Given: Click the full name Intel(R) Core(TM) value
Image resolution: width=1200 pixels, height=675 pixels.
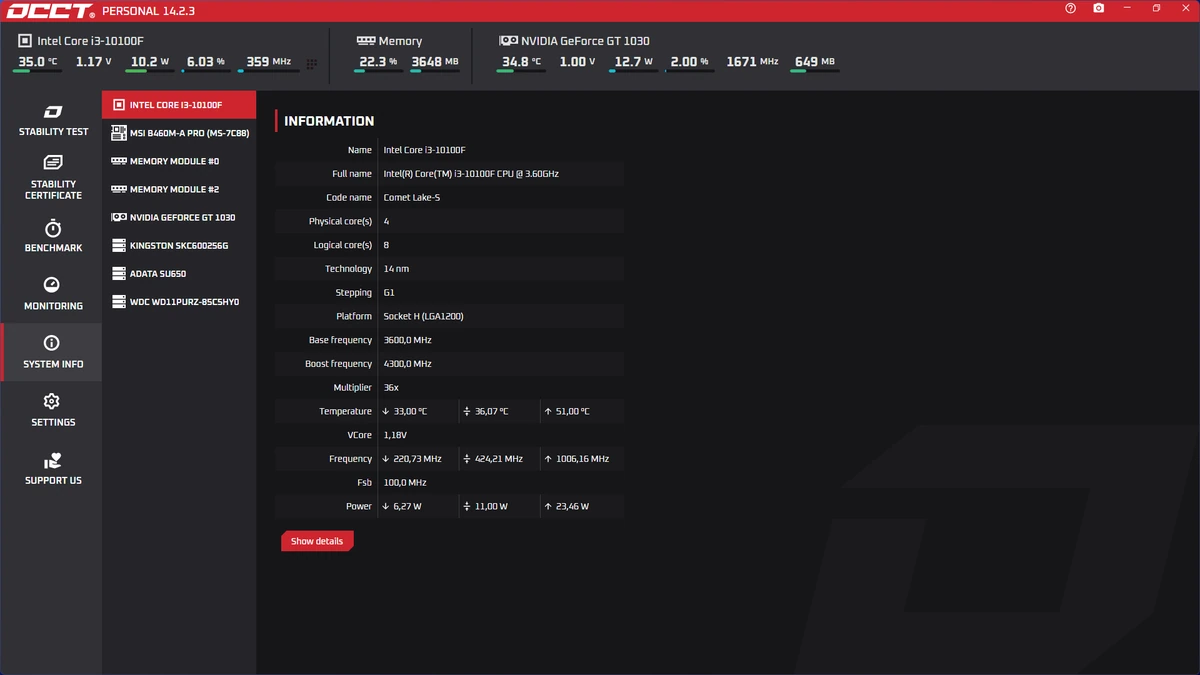Looking at the screenshot, I should click(x=471, y=174).
